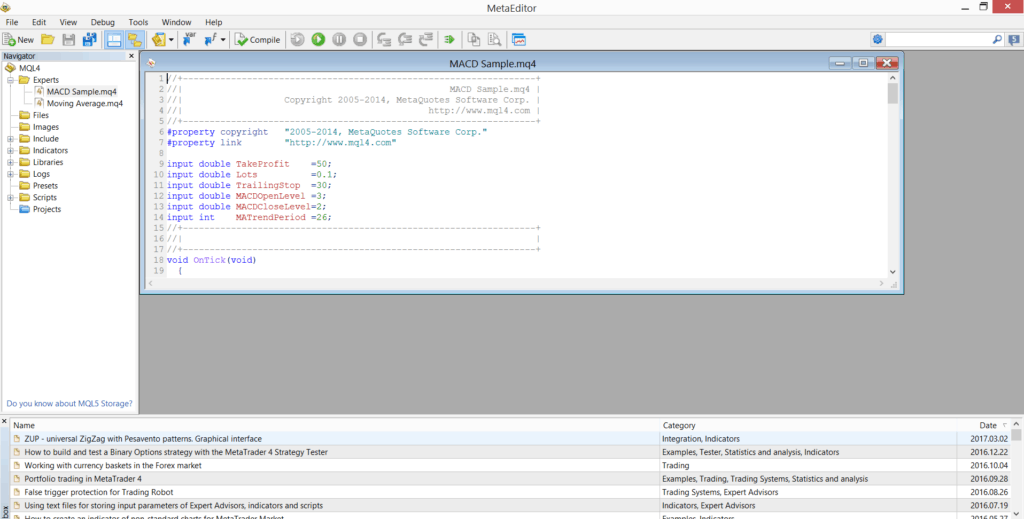Viewport: 1024px width, 519px height.
Task: Close the Navigator panel with its X
Action: 131,56
